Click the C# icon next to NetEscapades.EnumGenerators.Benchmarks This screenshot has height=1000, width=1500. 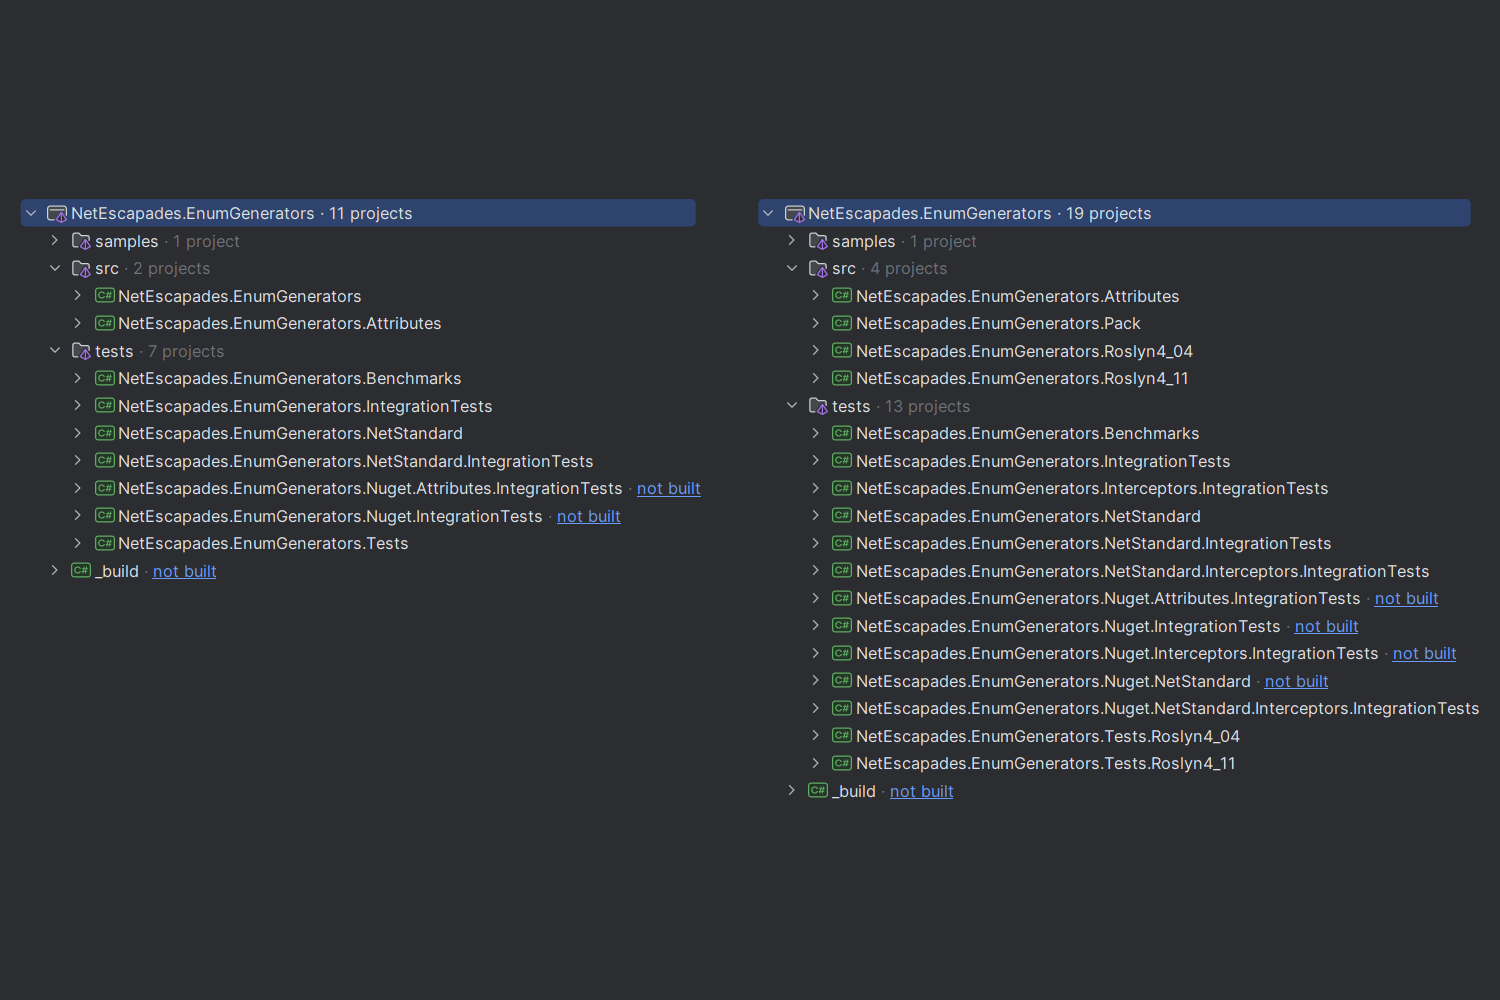tap(104, 378)
